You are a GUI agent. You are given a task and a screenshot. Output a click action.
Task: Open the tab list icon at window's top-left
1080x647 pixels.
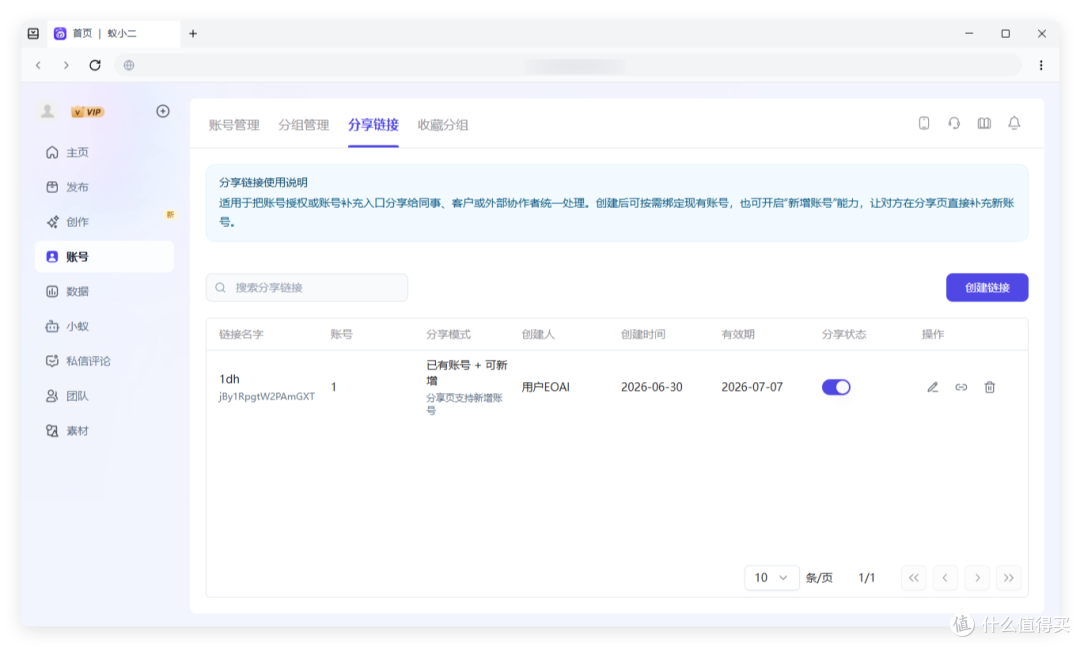pyautogui.click(x=33, y=33)
